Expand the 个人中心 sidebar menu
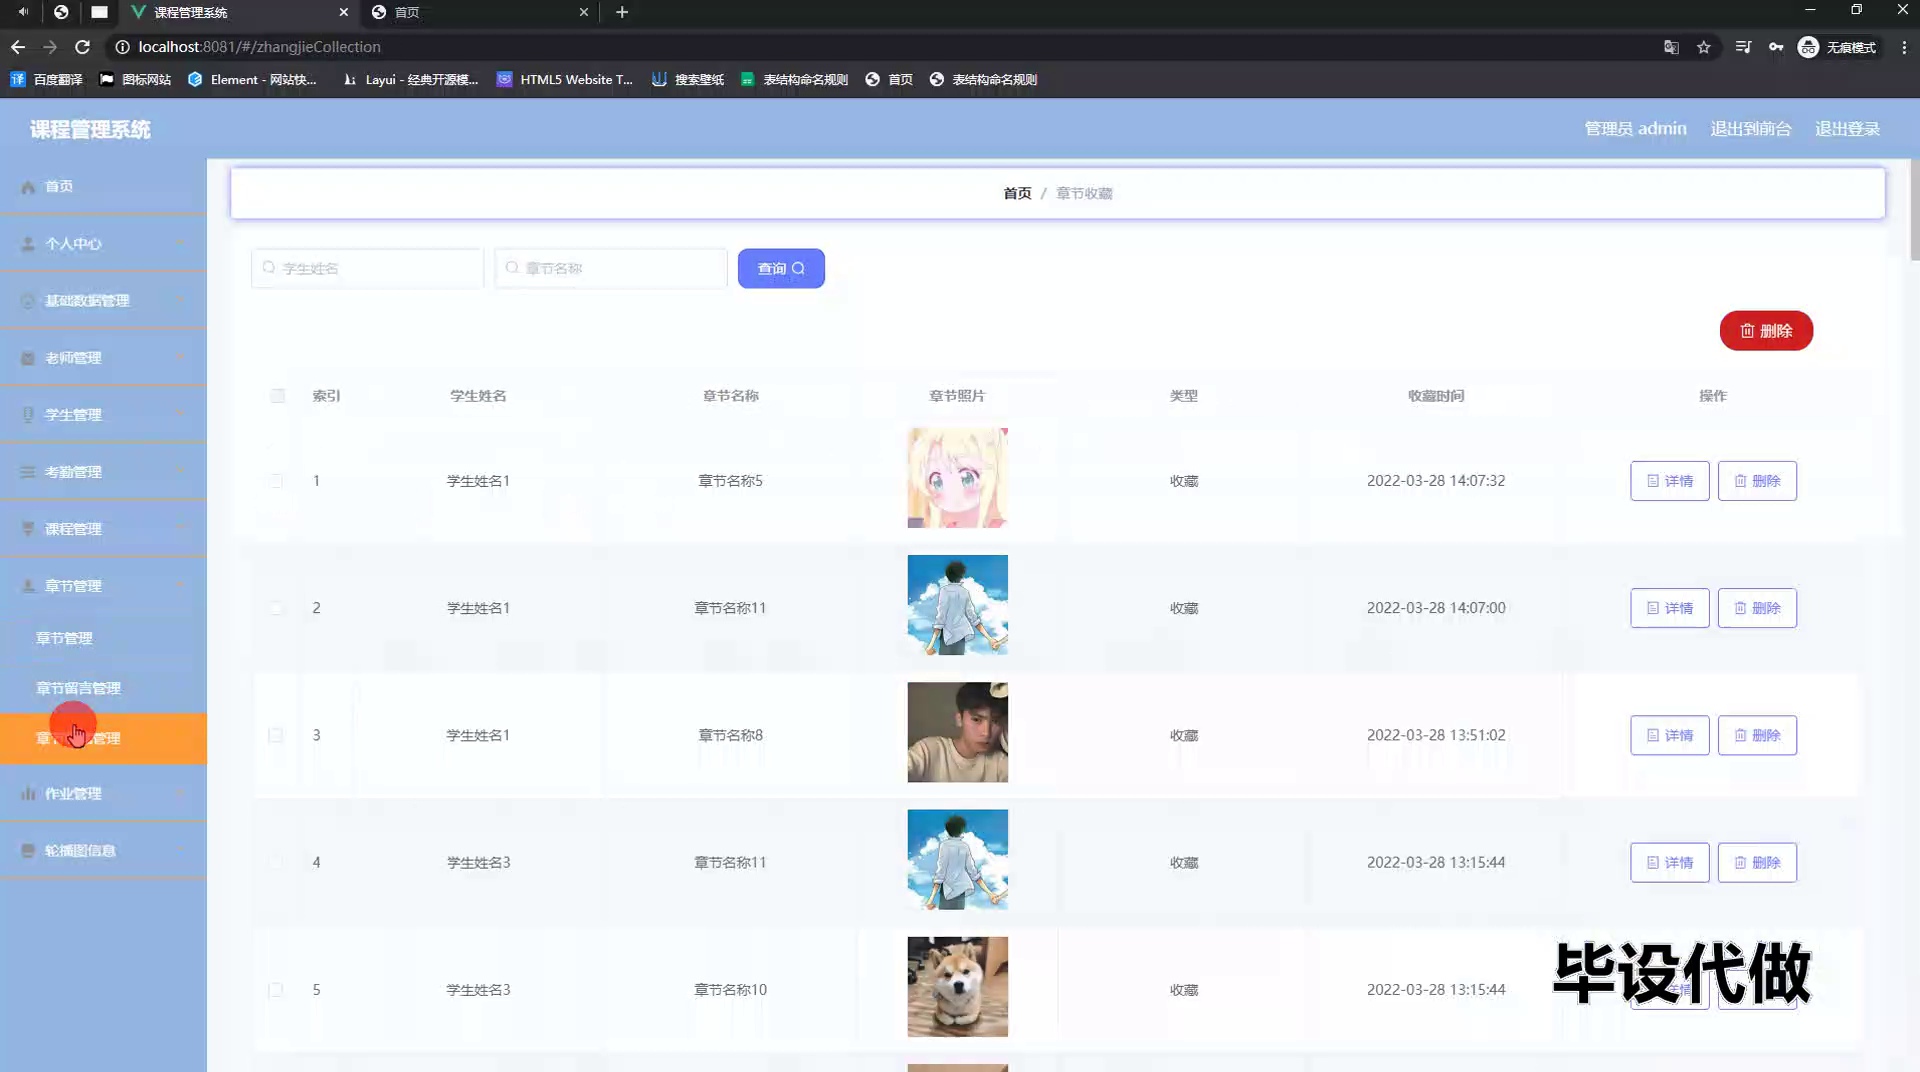The image size is (1920, 1072). click(x=103, y=243)
